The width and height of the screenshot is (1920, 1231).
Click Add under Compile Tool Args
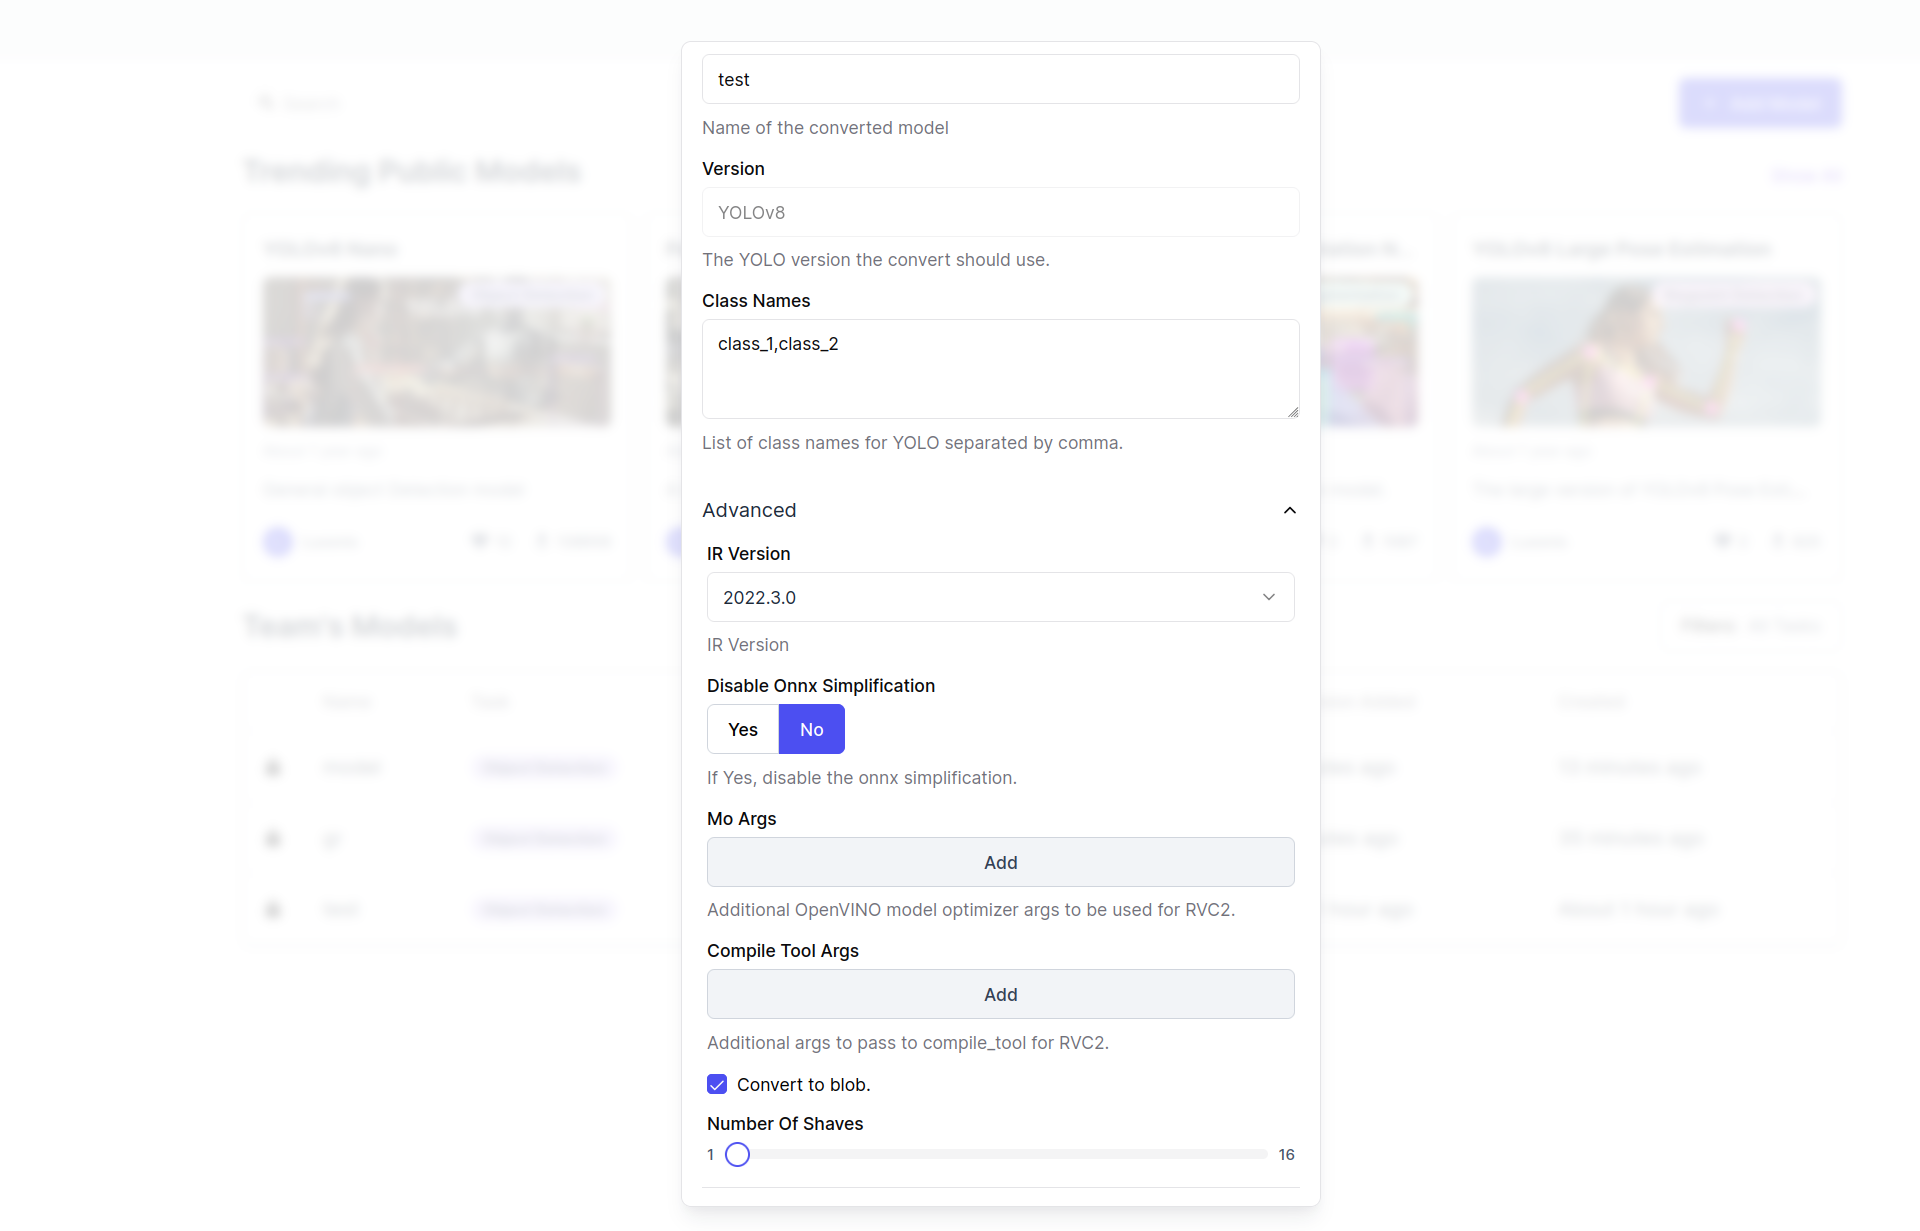click(x=999, y=994)
